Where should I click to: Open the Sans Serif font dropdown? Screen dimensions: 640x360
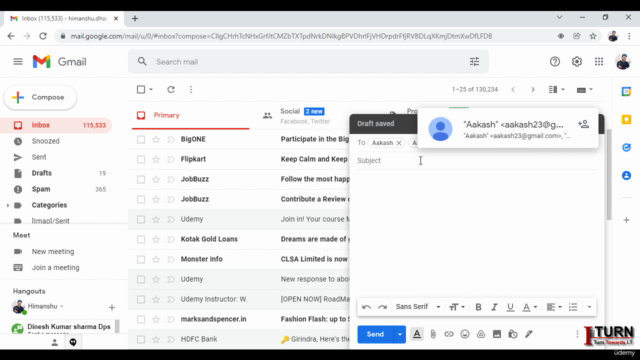pyautogui.click(x=418, y=307)
